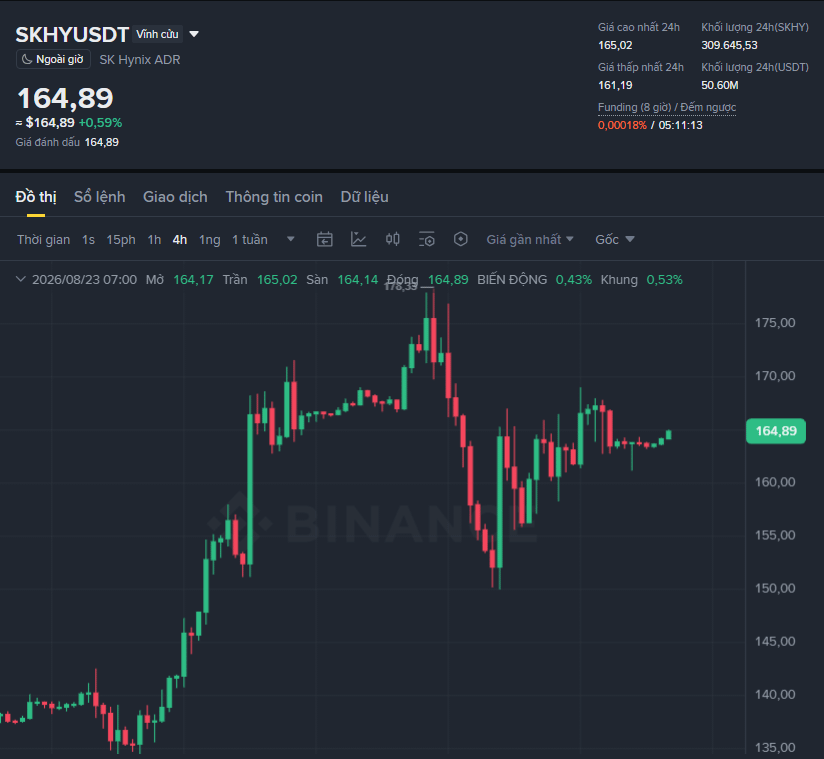The image size is (824, 759).
Task: Select the 4h time interval
Action: pyautogui.click(x=180, y=240)
